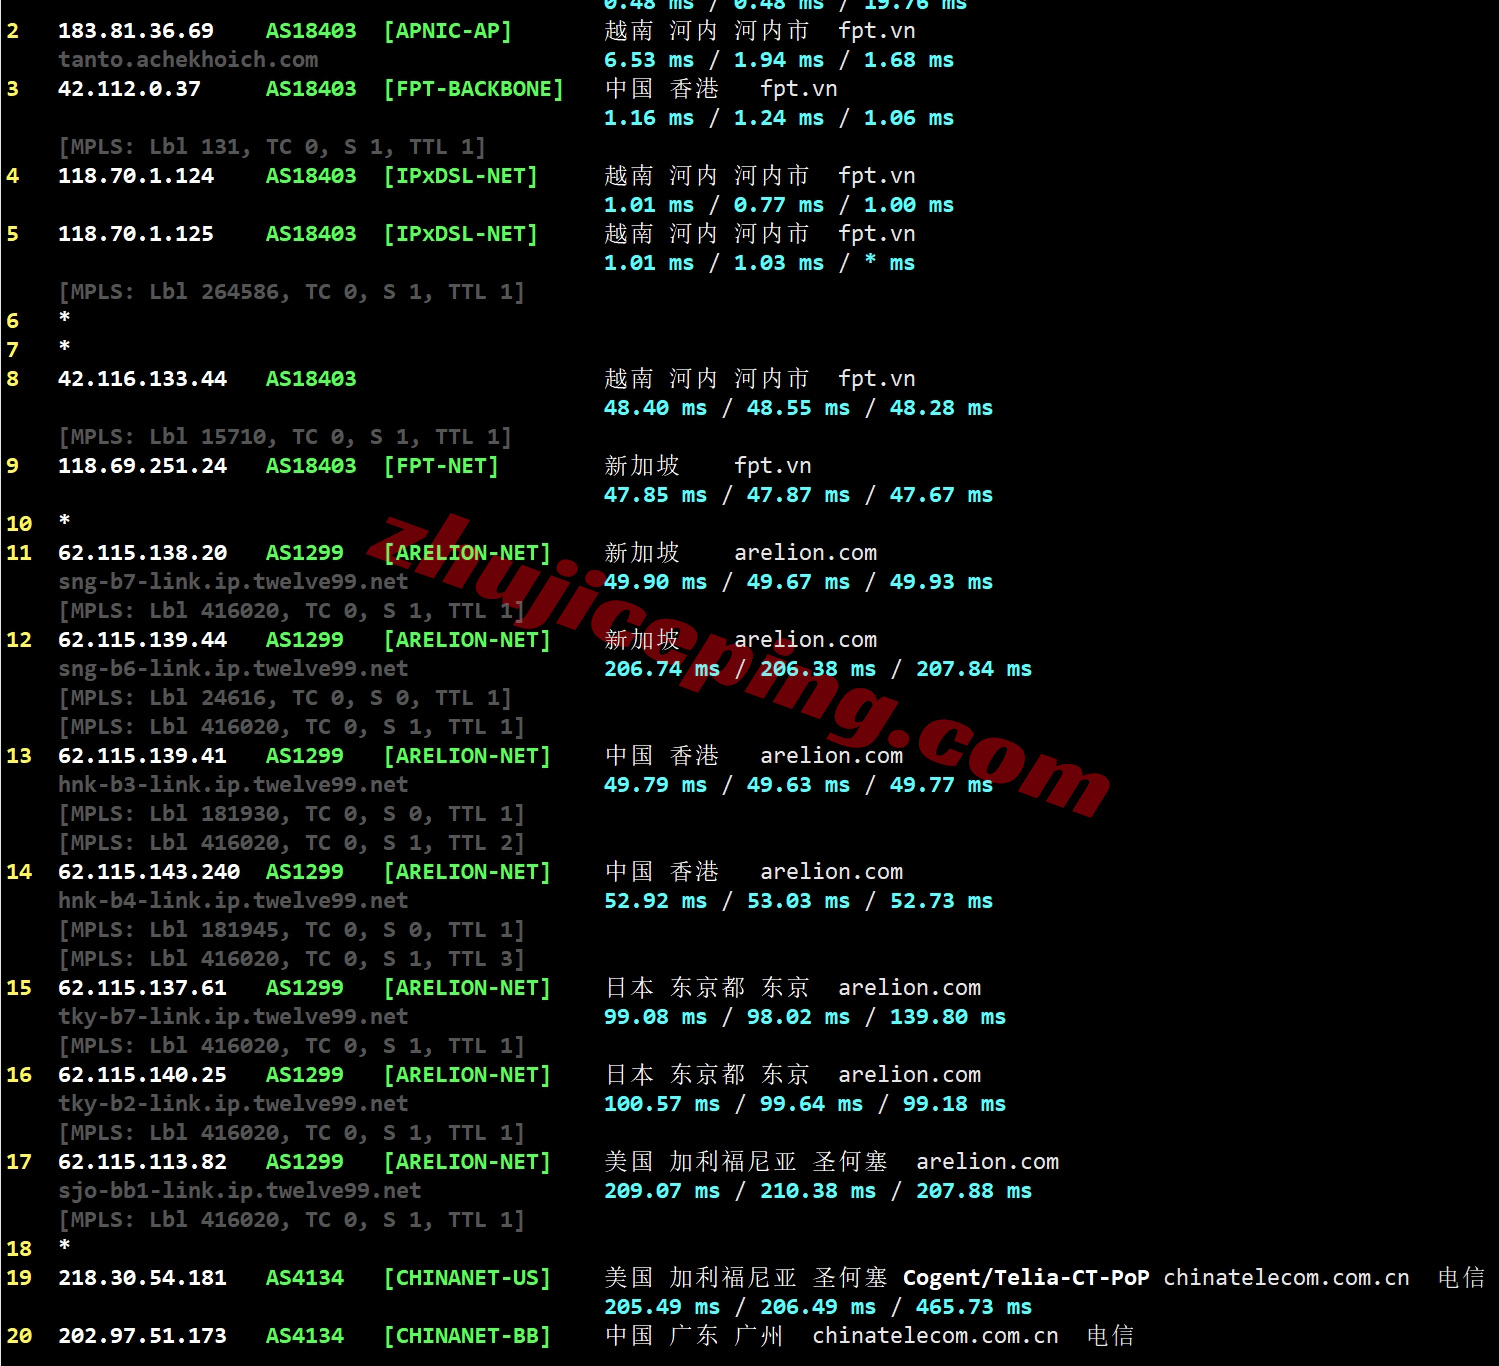Select arelion.com on hop 17

tap(987, 1162)
